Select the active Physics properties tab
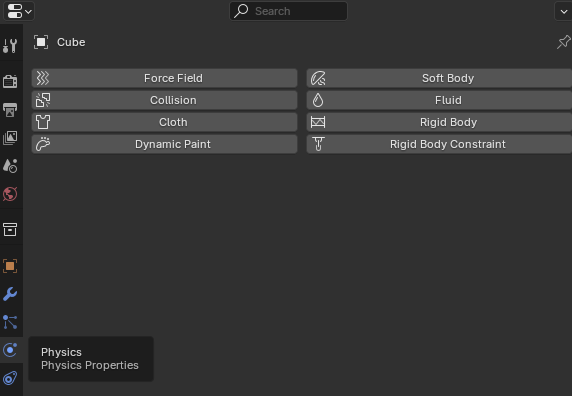Viewport: 572px width, 396px height. pyautogui.click(x=10, y=350)
